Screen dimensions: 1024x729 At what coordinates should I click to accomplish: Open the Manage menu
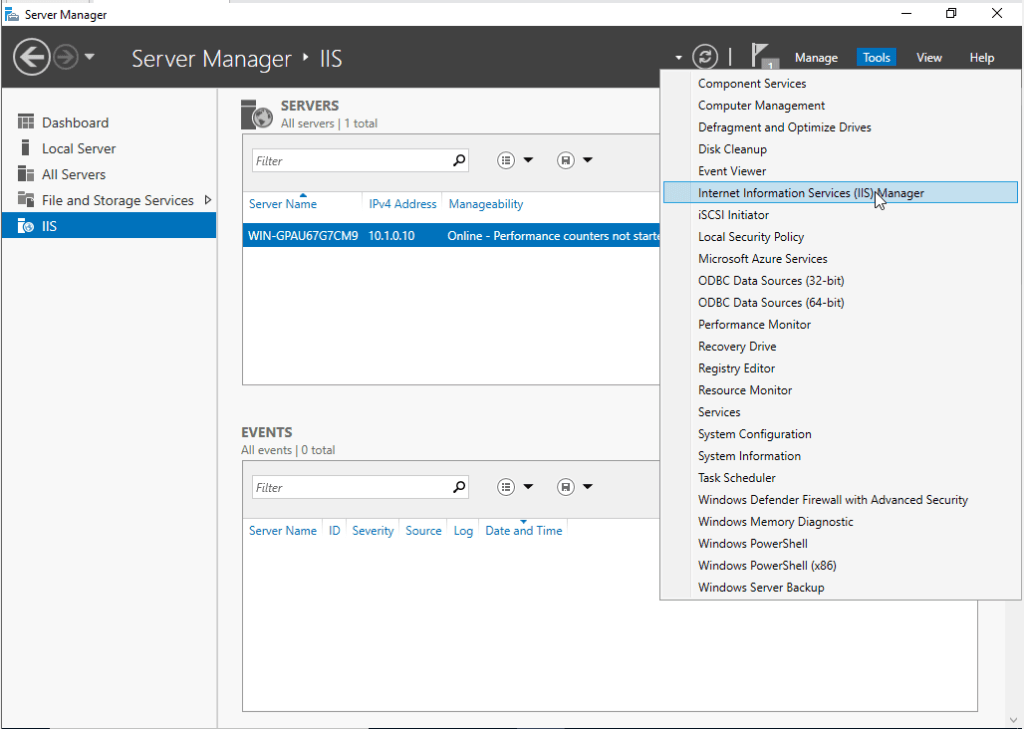click(816, 57)
